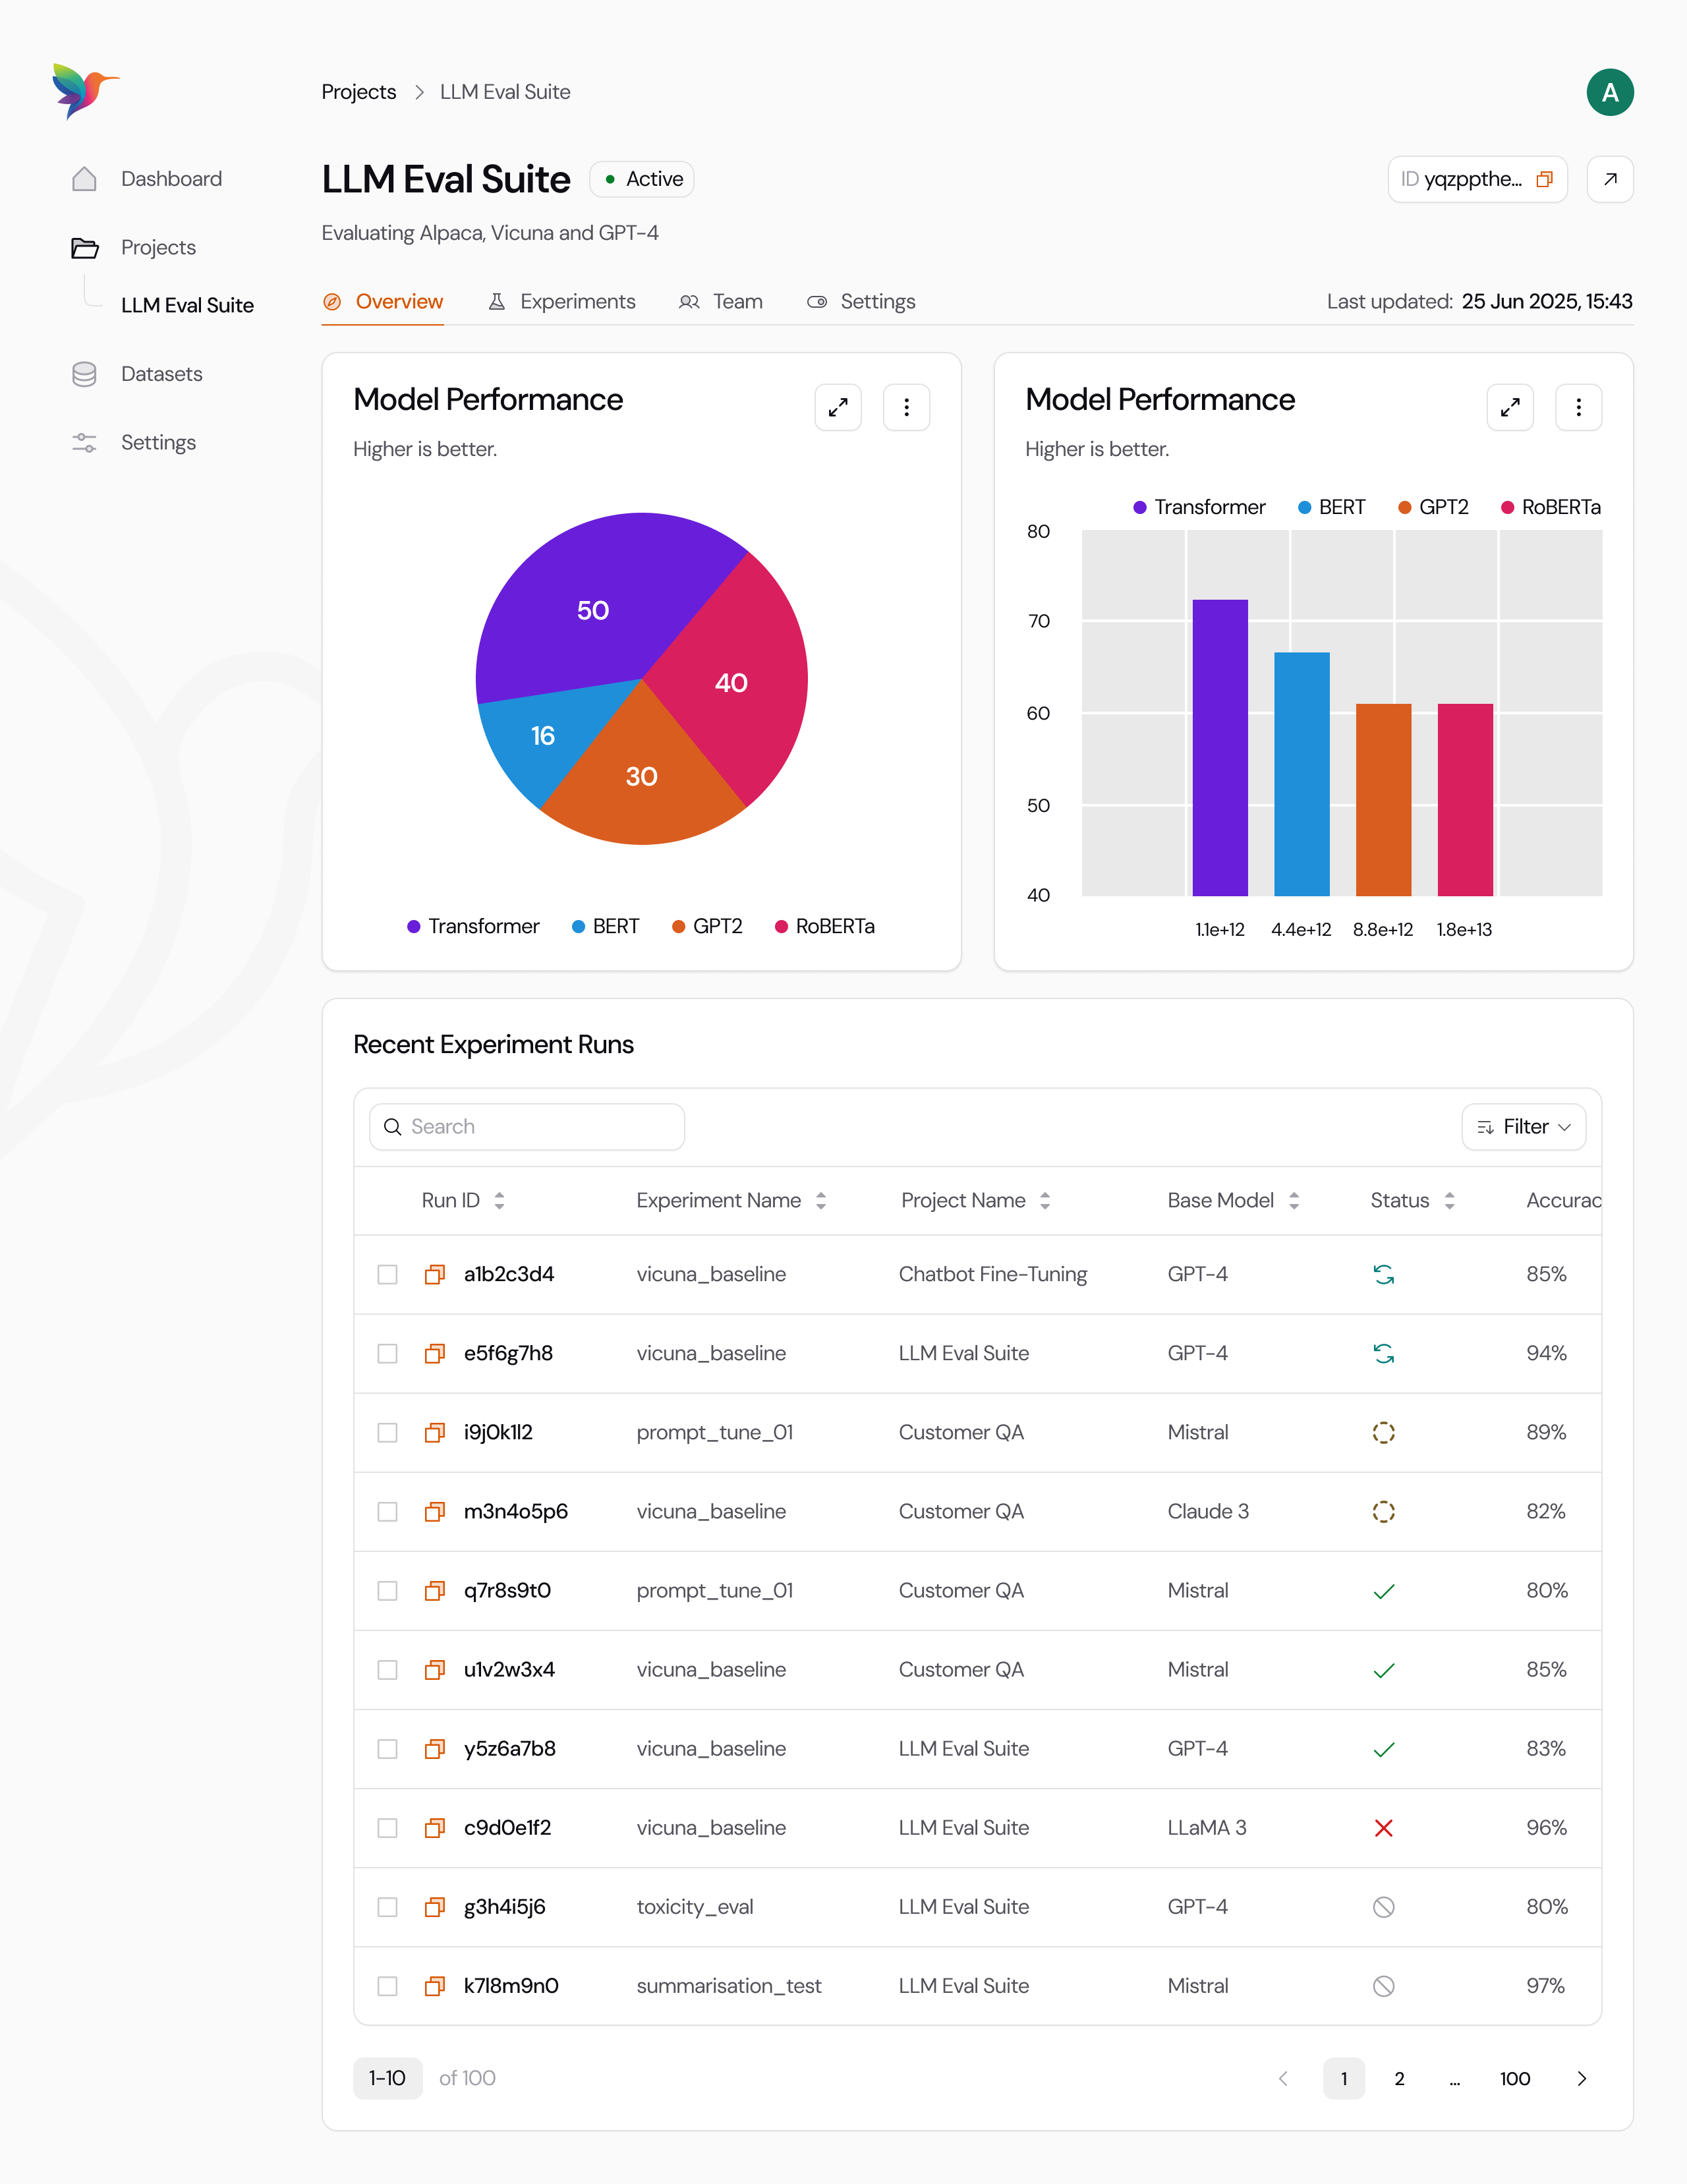Sort table by Base Model
The image size is (1687, 2184).
[x=1293, y=1200]
